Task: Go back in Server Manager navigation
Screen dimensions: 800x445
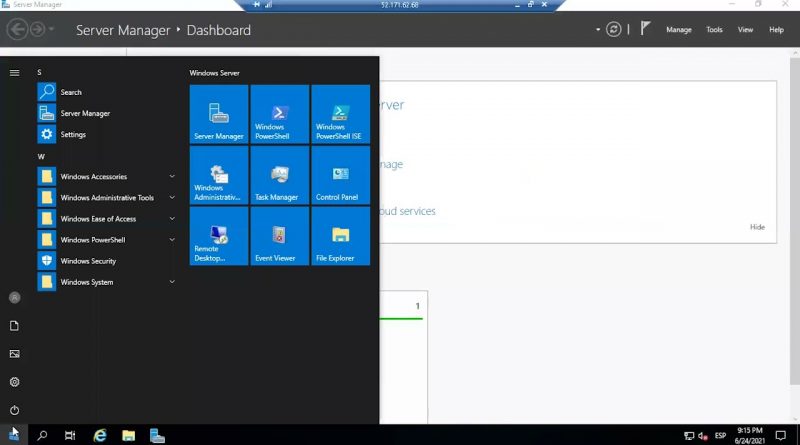Action: pos(17,30)
